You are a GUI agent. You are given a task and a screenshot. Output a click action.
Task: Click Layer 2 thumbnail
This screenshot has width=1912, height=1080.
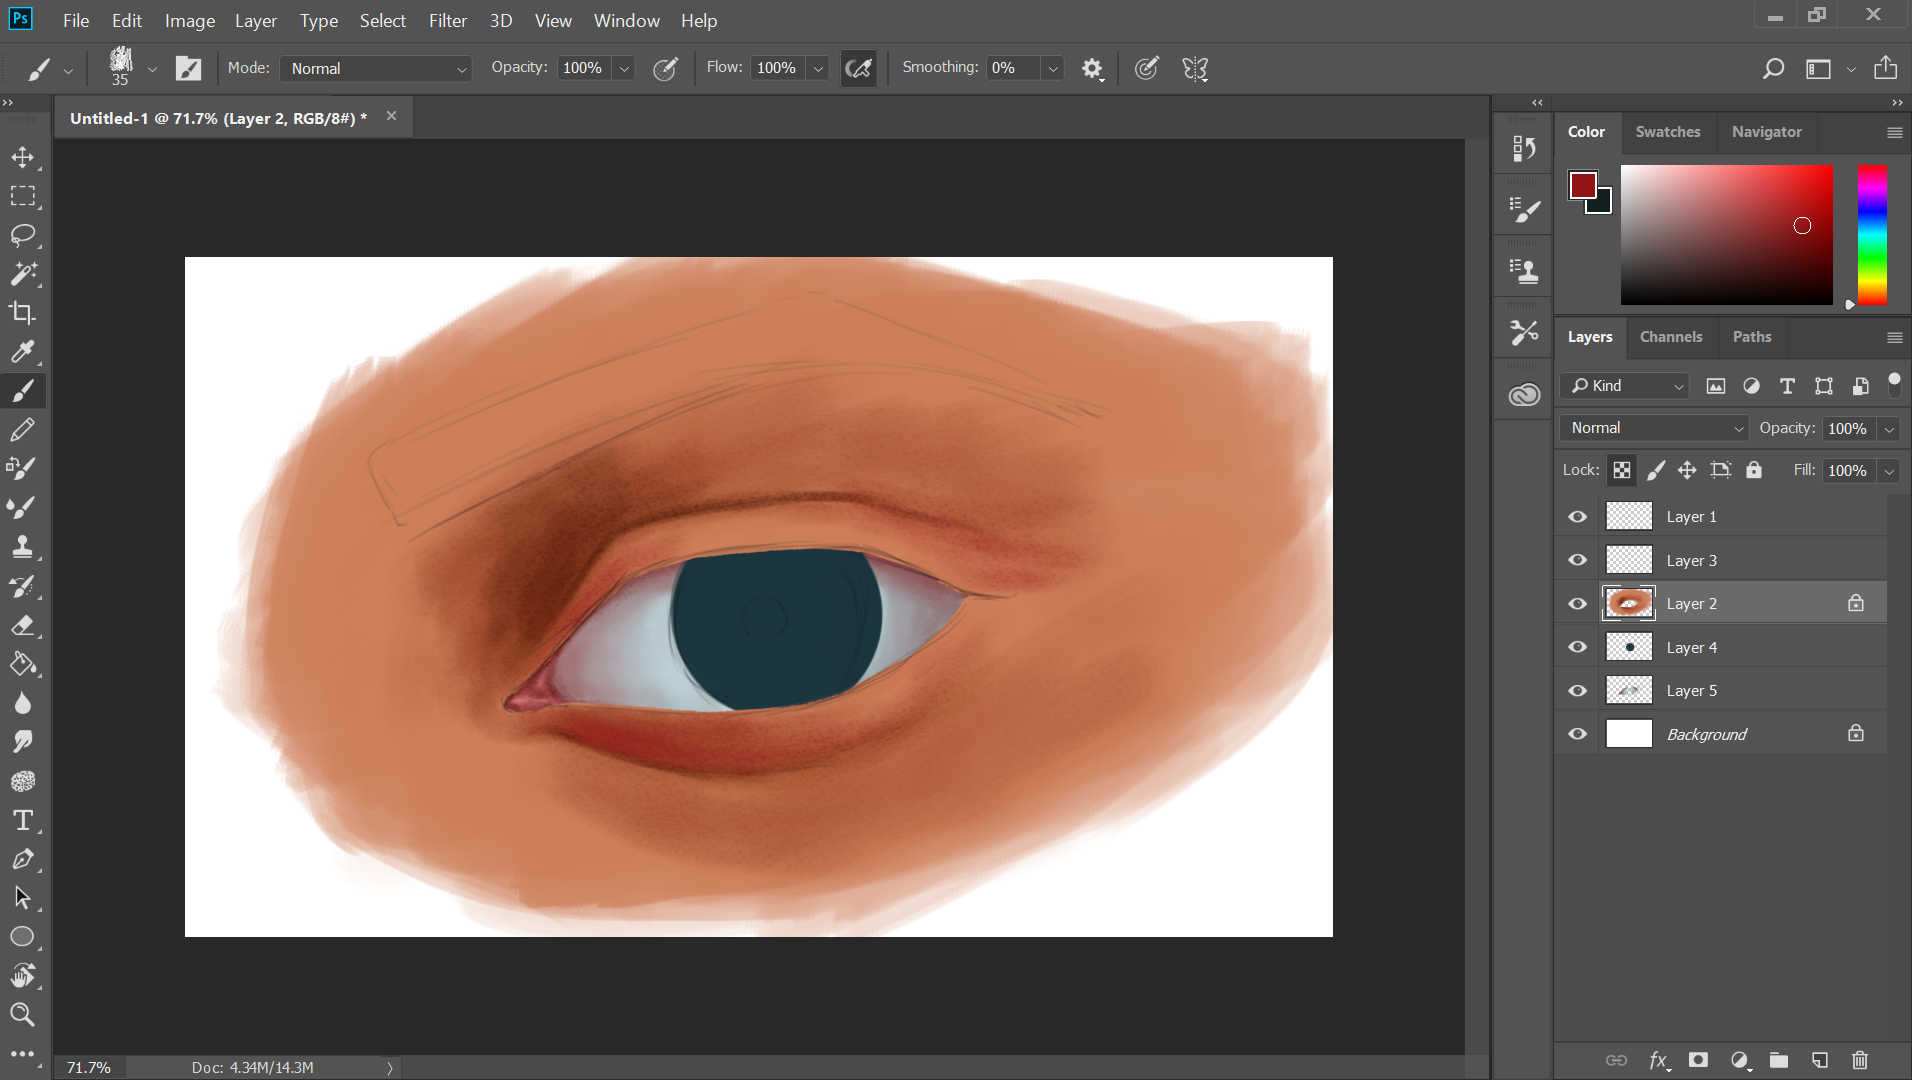1629,604
